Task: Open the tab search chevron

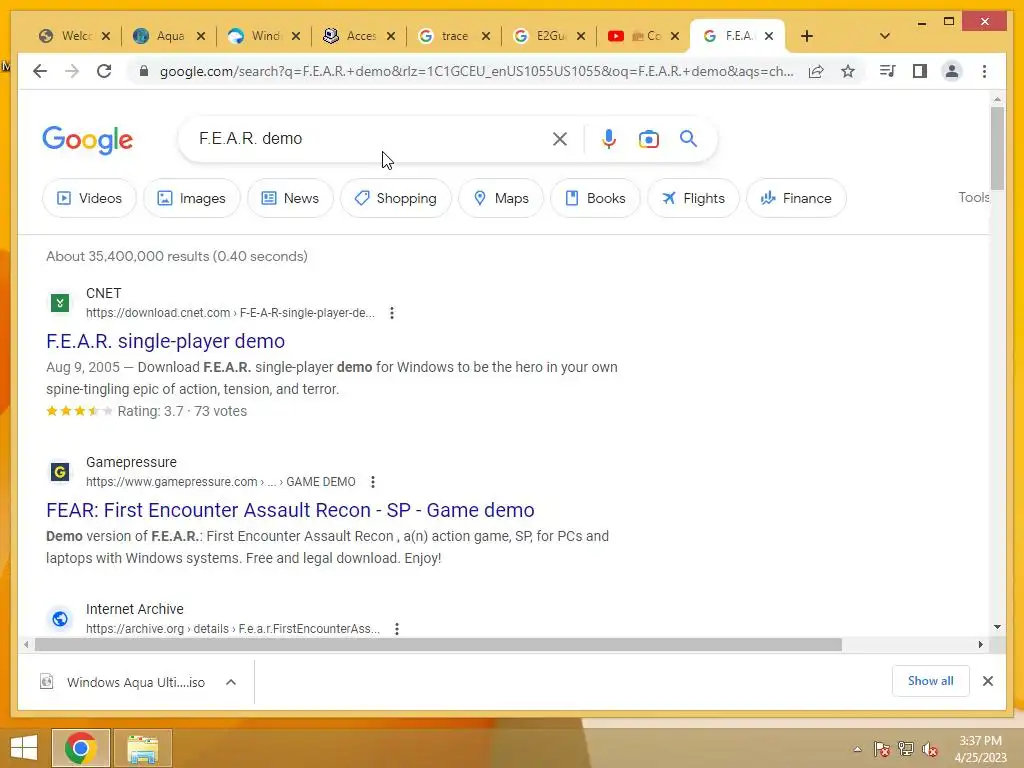Action: click(x=885, y=36)
